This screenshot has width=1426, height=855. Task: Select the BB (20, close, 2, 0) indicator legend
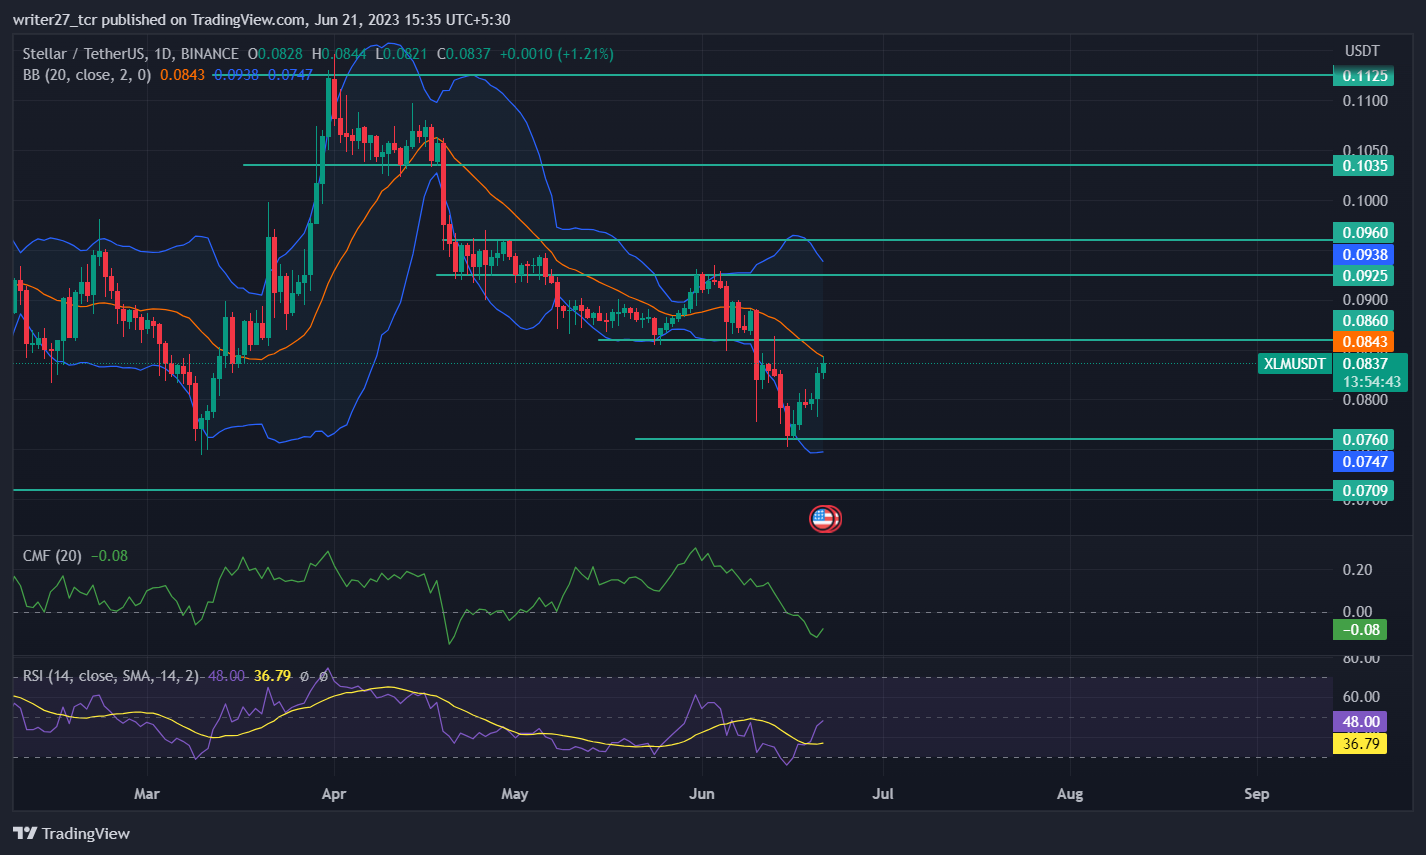tap(87, 75)
